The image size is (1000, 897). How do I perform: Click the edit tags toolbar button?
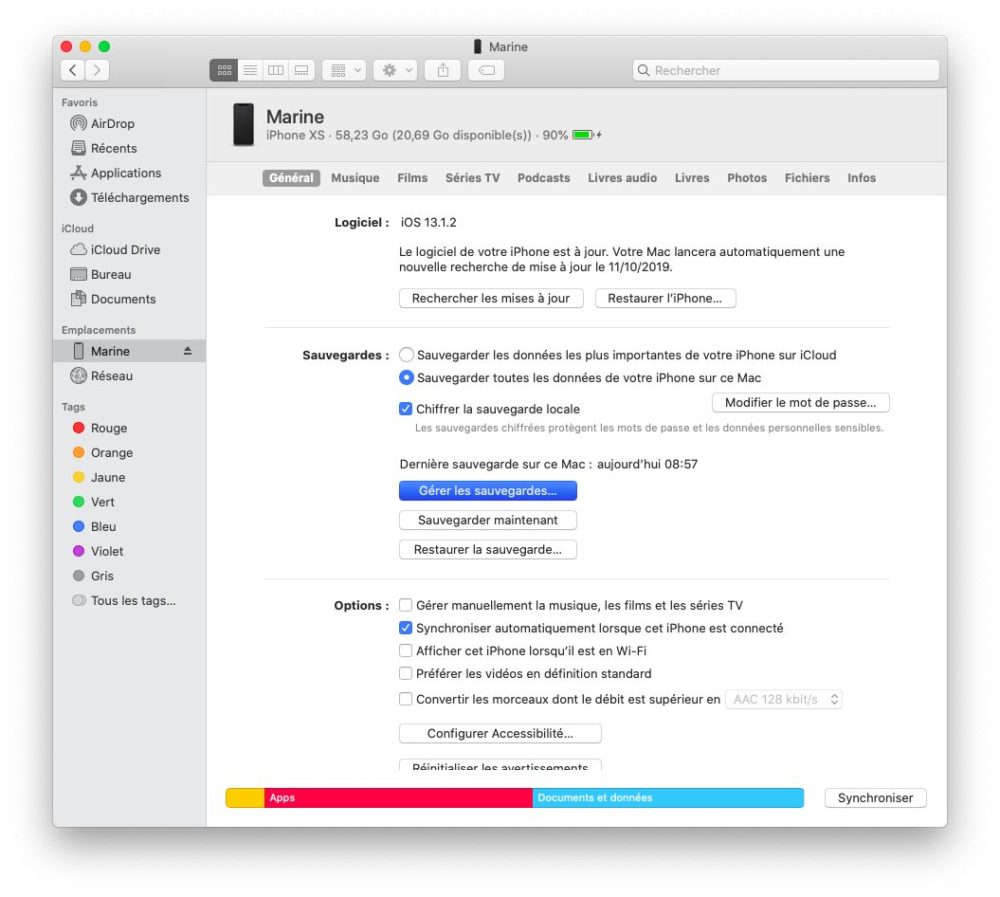pyautogui.click(x=487, y=70)
